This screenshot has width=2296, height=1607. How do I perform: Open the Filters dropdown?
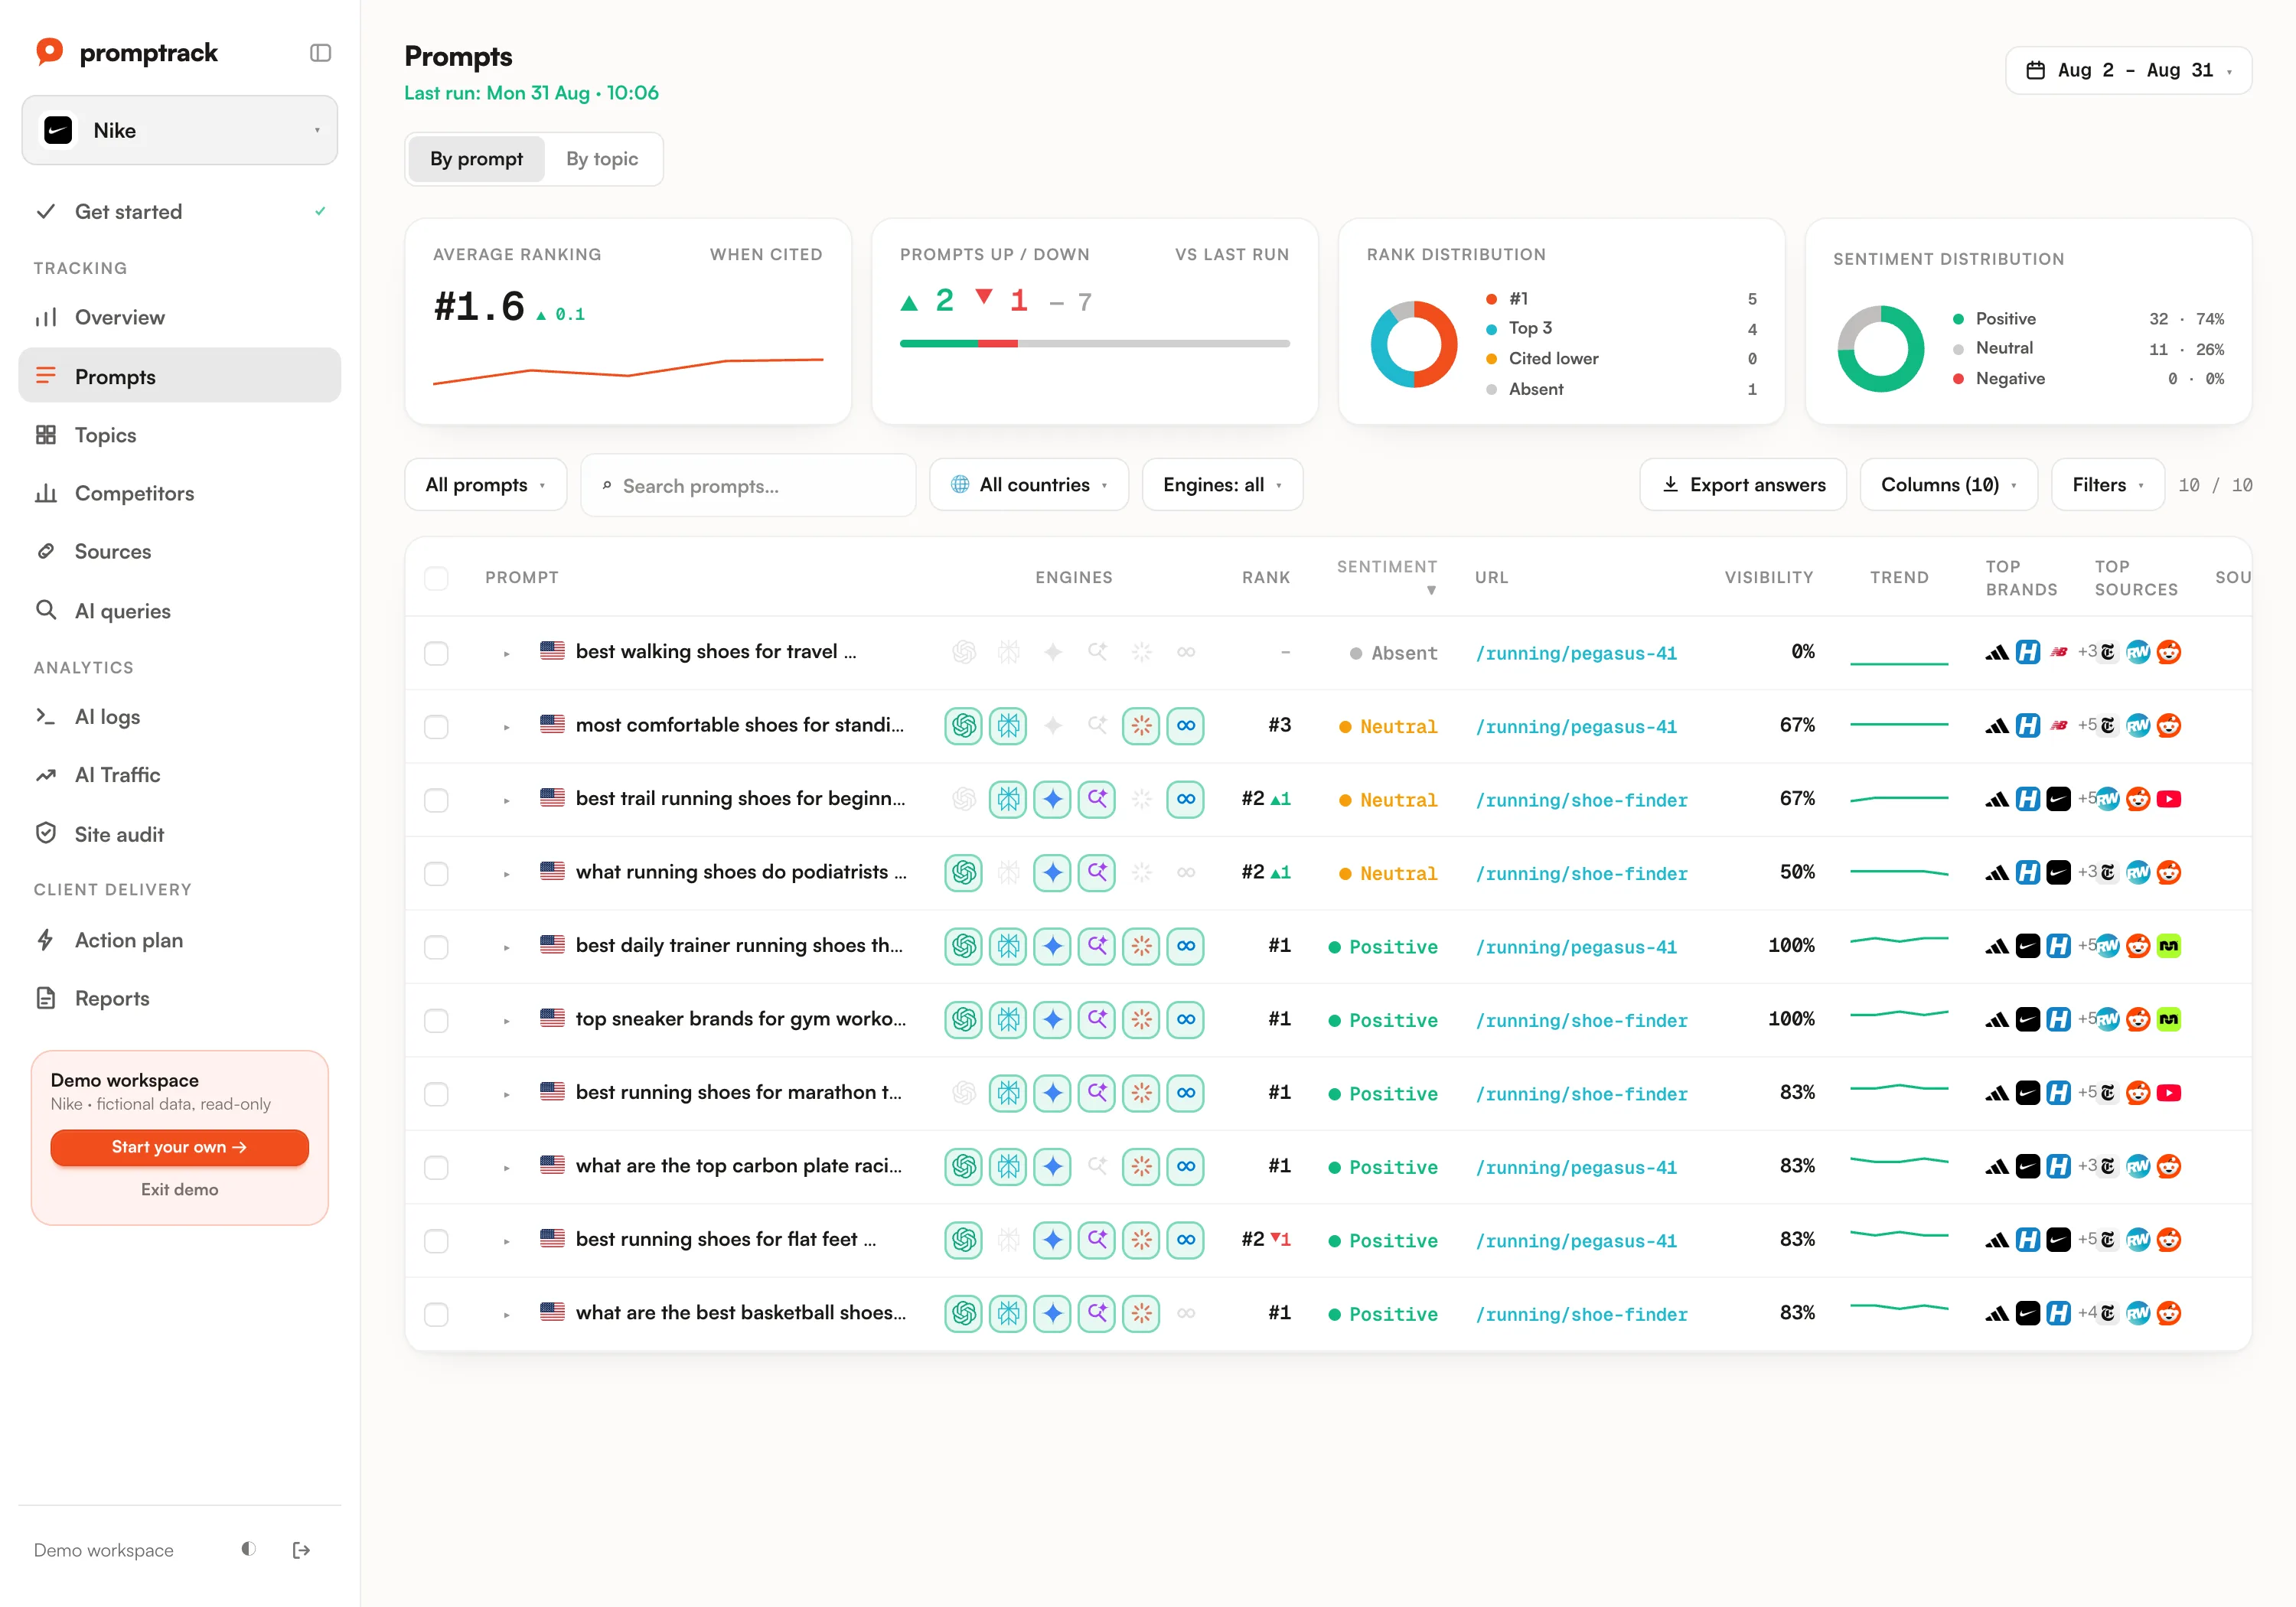point(2108,485)
